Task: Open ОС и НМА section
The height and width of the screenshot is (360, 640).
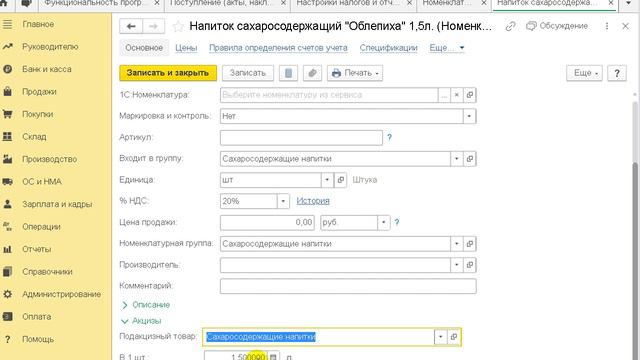Action: [42, 181]
